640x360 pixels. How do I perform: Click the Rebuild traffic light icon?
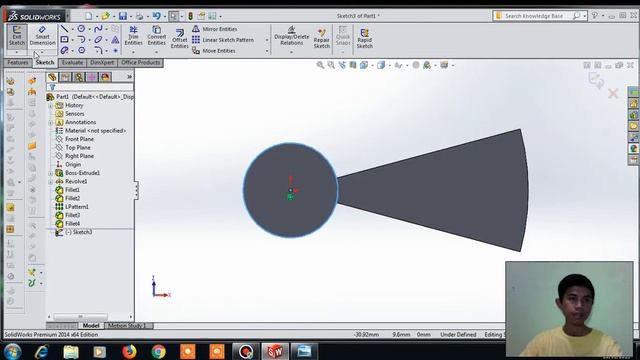(190, 16)
